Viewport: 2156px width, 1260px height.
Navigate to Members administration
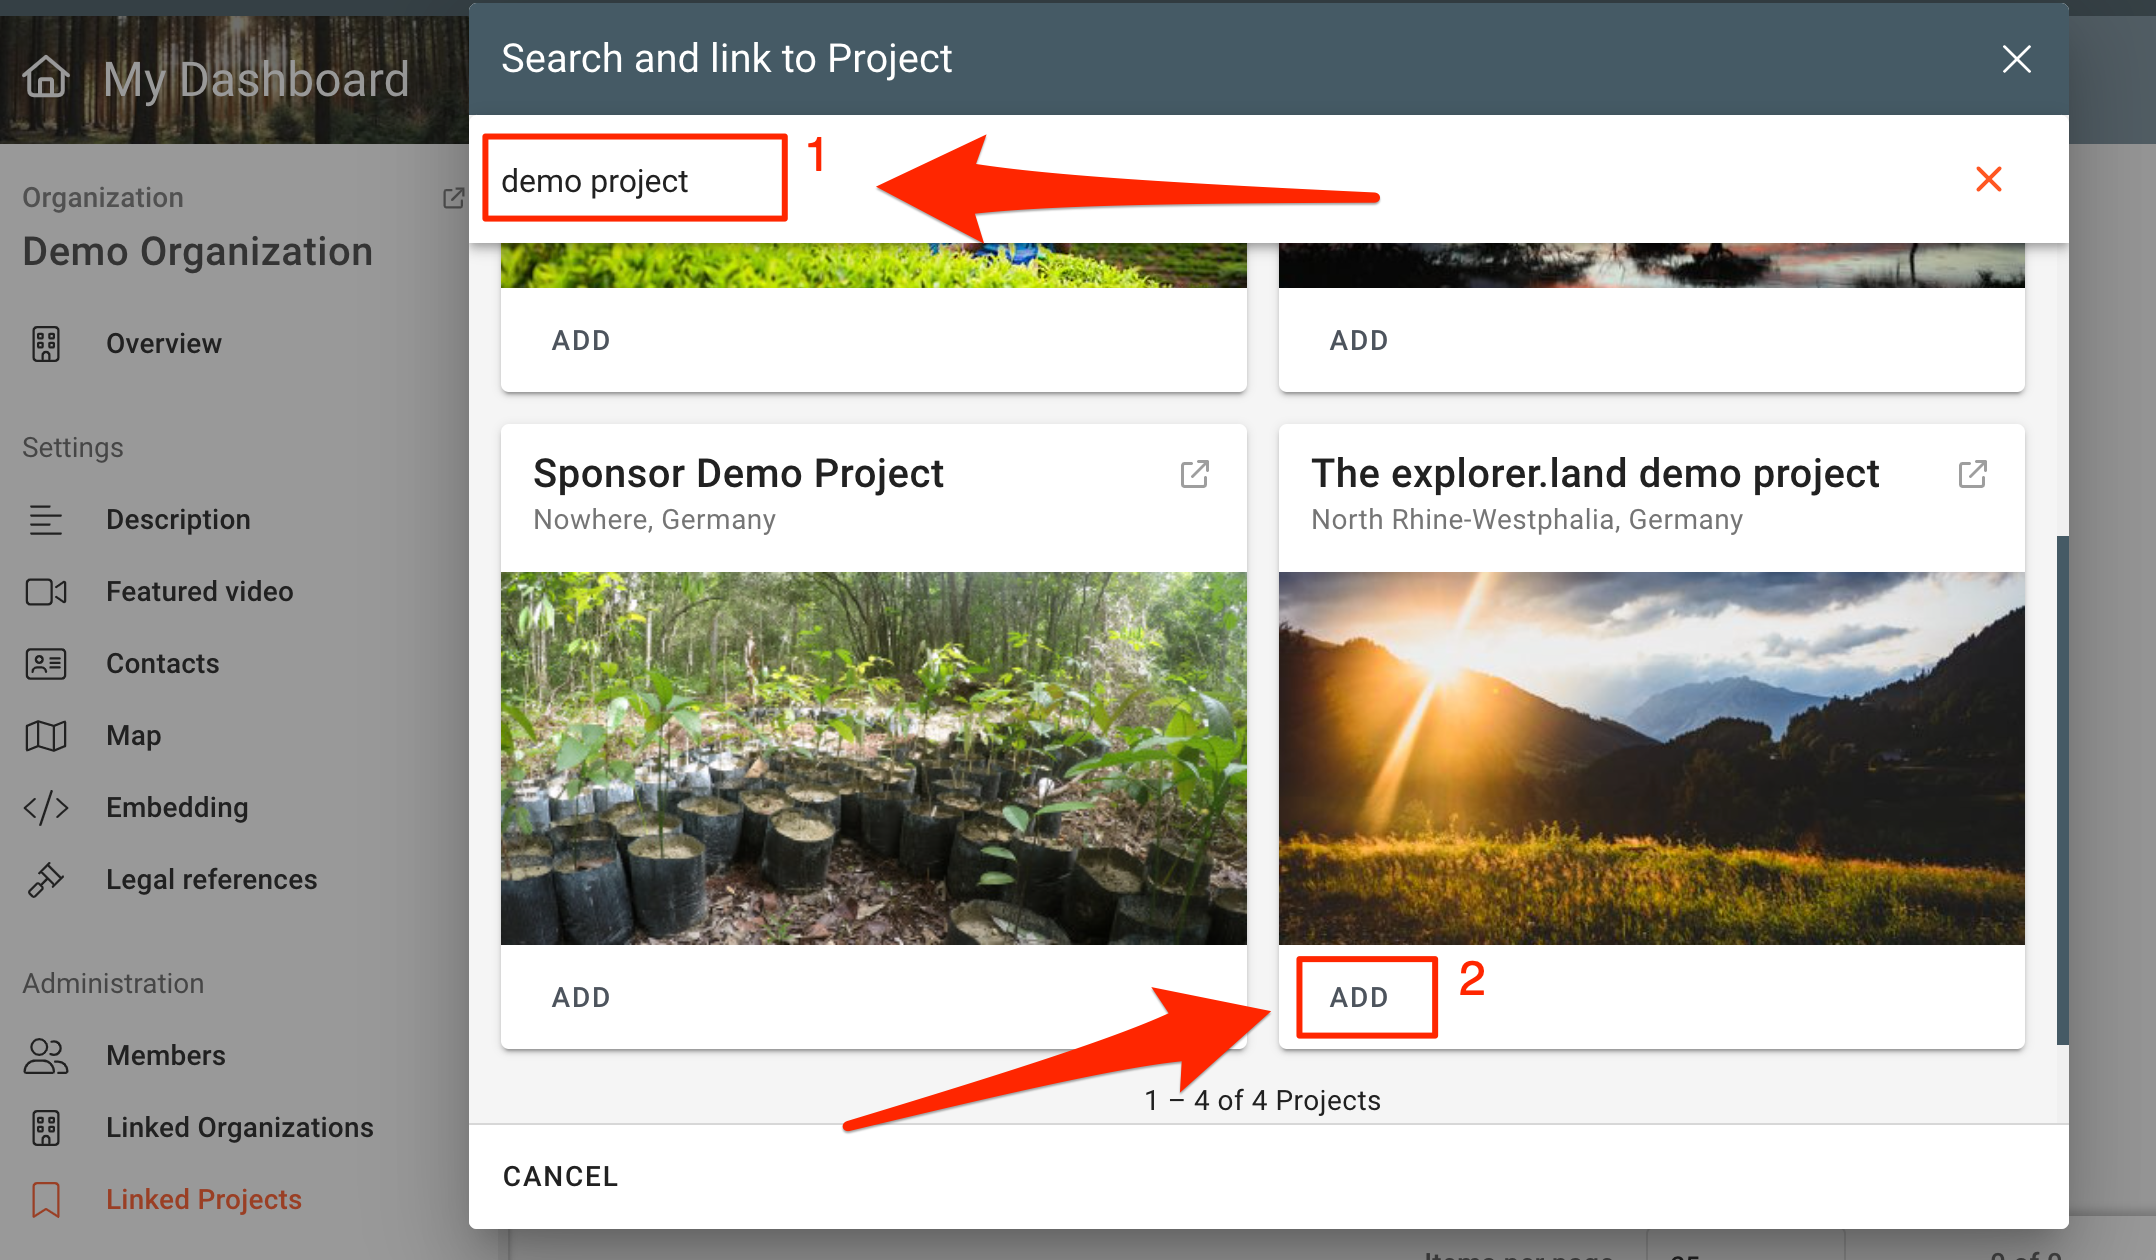pyautogui.click(x=165, y=1056)
